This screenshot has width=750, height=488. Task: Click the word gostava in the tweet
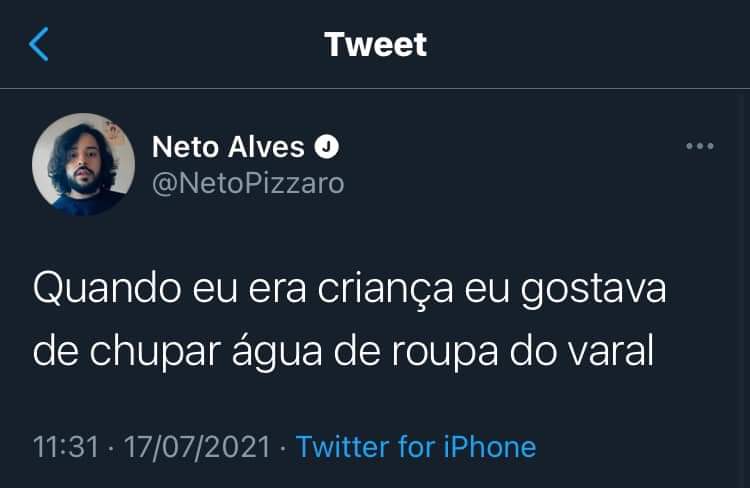(x=593, y=290)
